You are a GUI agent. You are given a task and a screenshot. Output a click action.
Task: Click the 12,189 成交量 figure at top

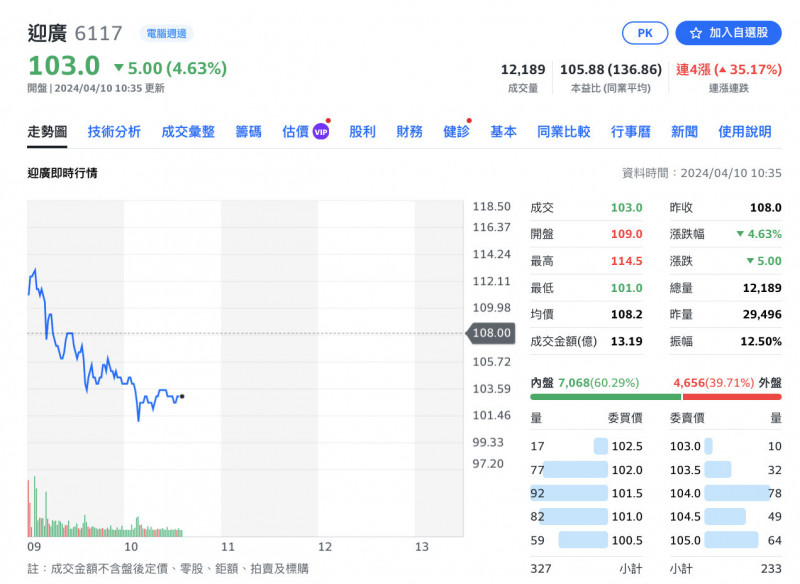pyautogui.click(x=523, y=69)
